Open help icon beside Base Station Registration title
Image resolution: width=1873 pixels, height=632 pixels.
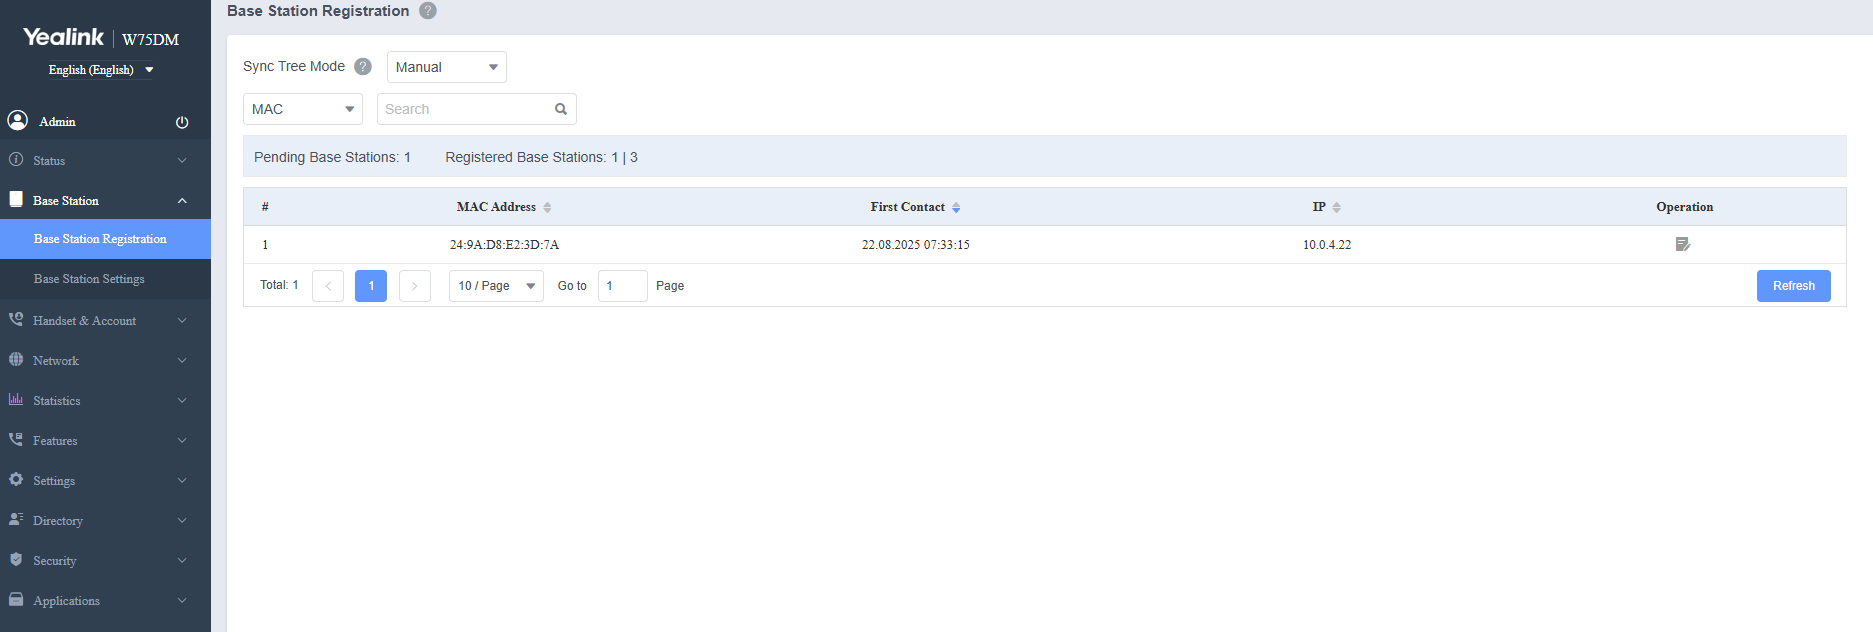pyautogui.click(x=428, y=11)
